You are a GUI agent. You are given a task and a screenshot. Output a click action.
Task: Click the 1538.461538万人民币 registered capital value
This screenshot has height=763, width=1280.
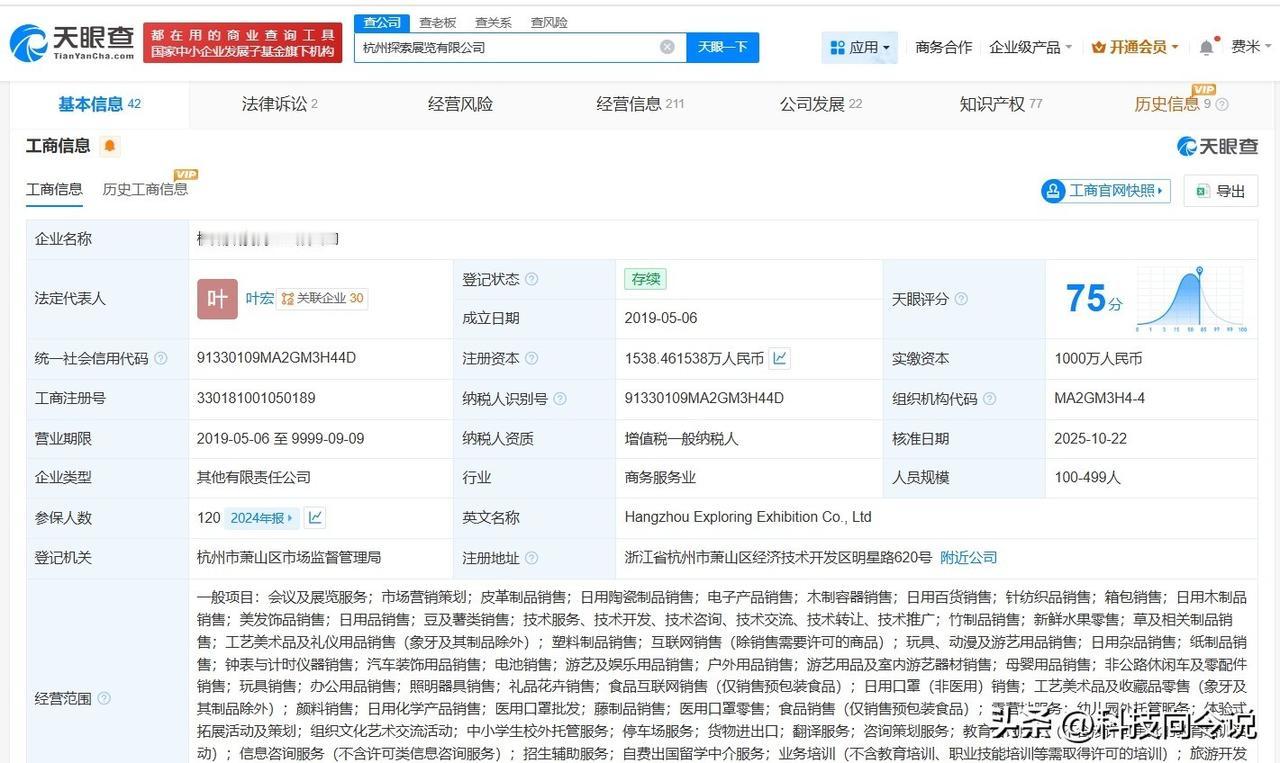coord(694,358)
